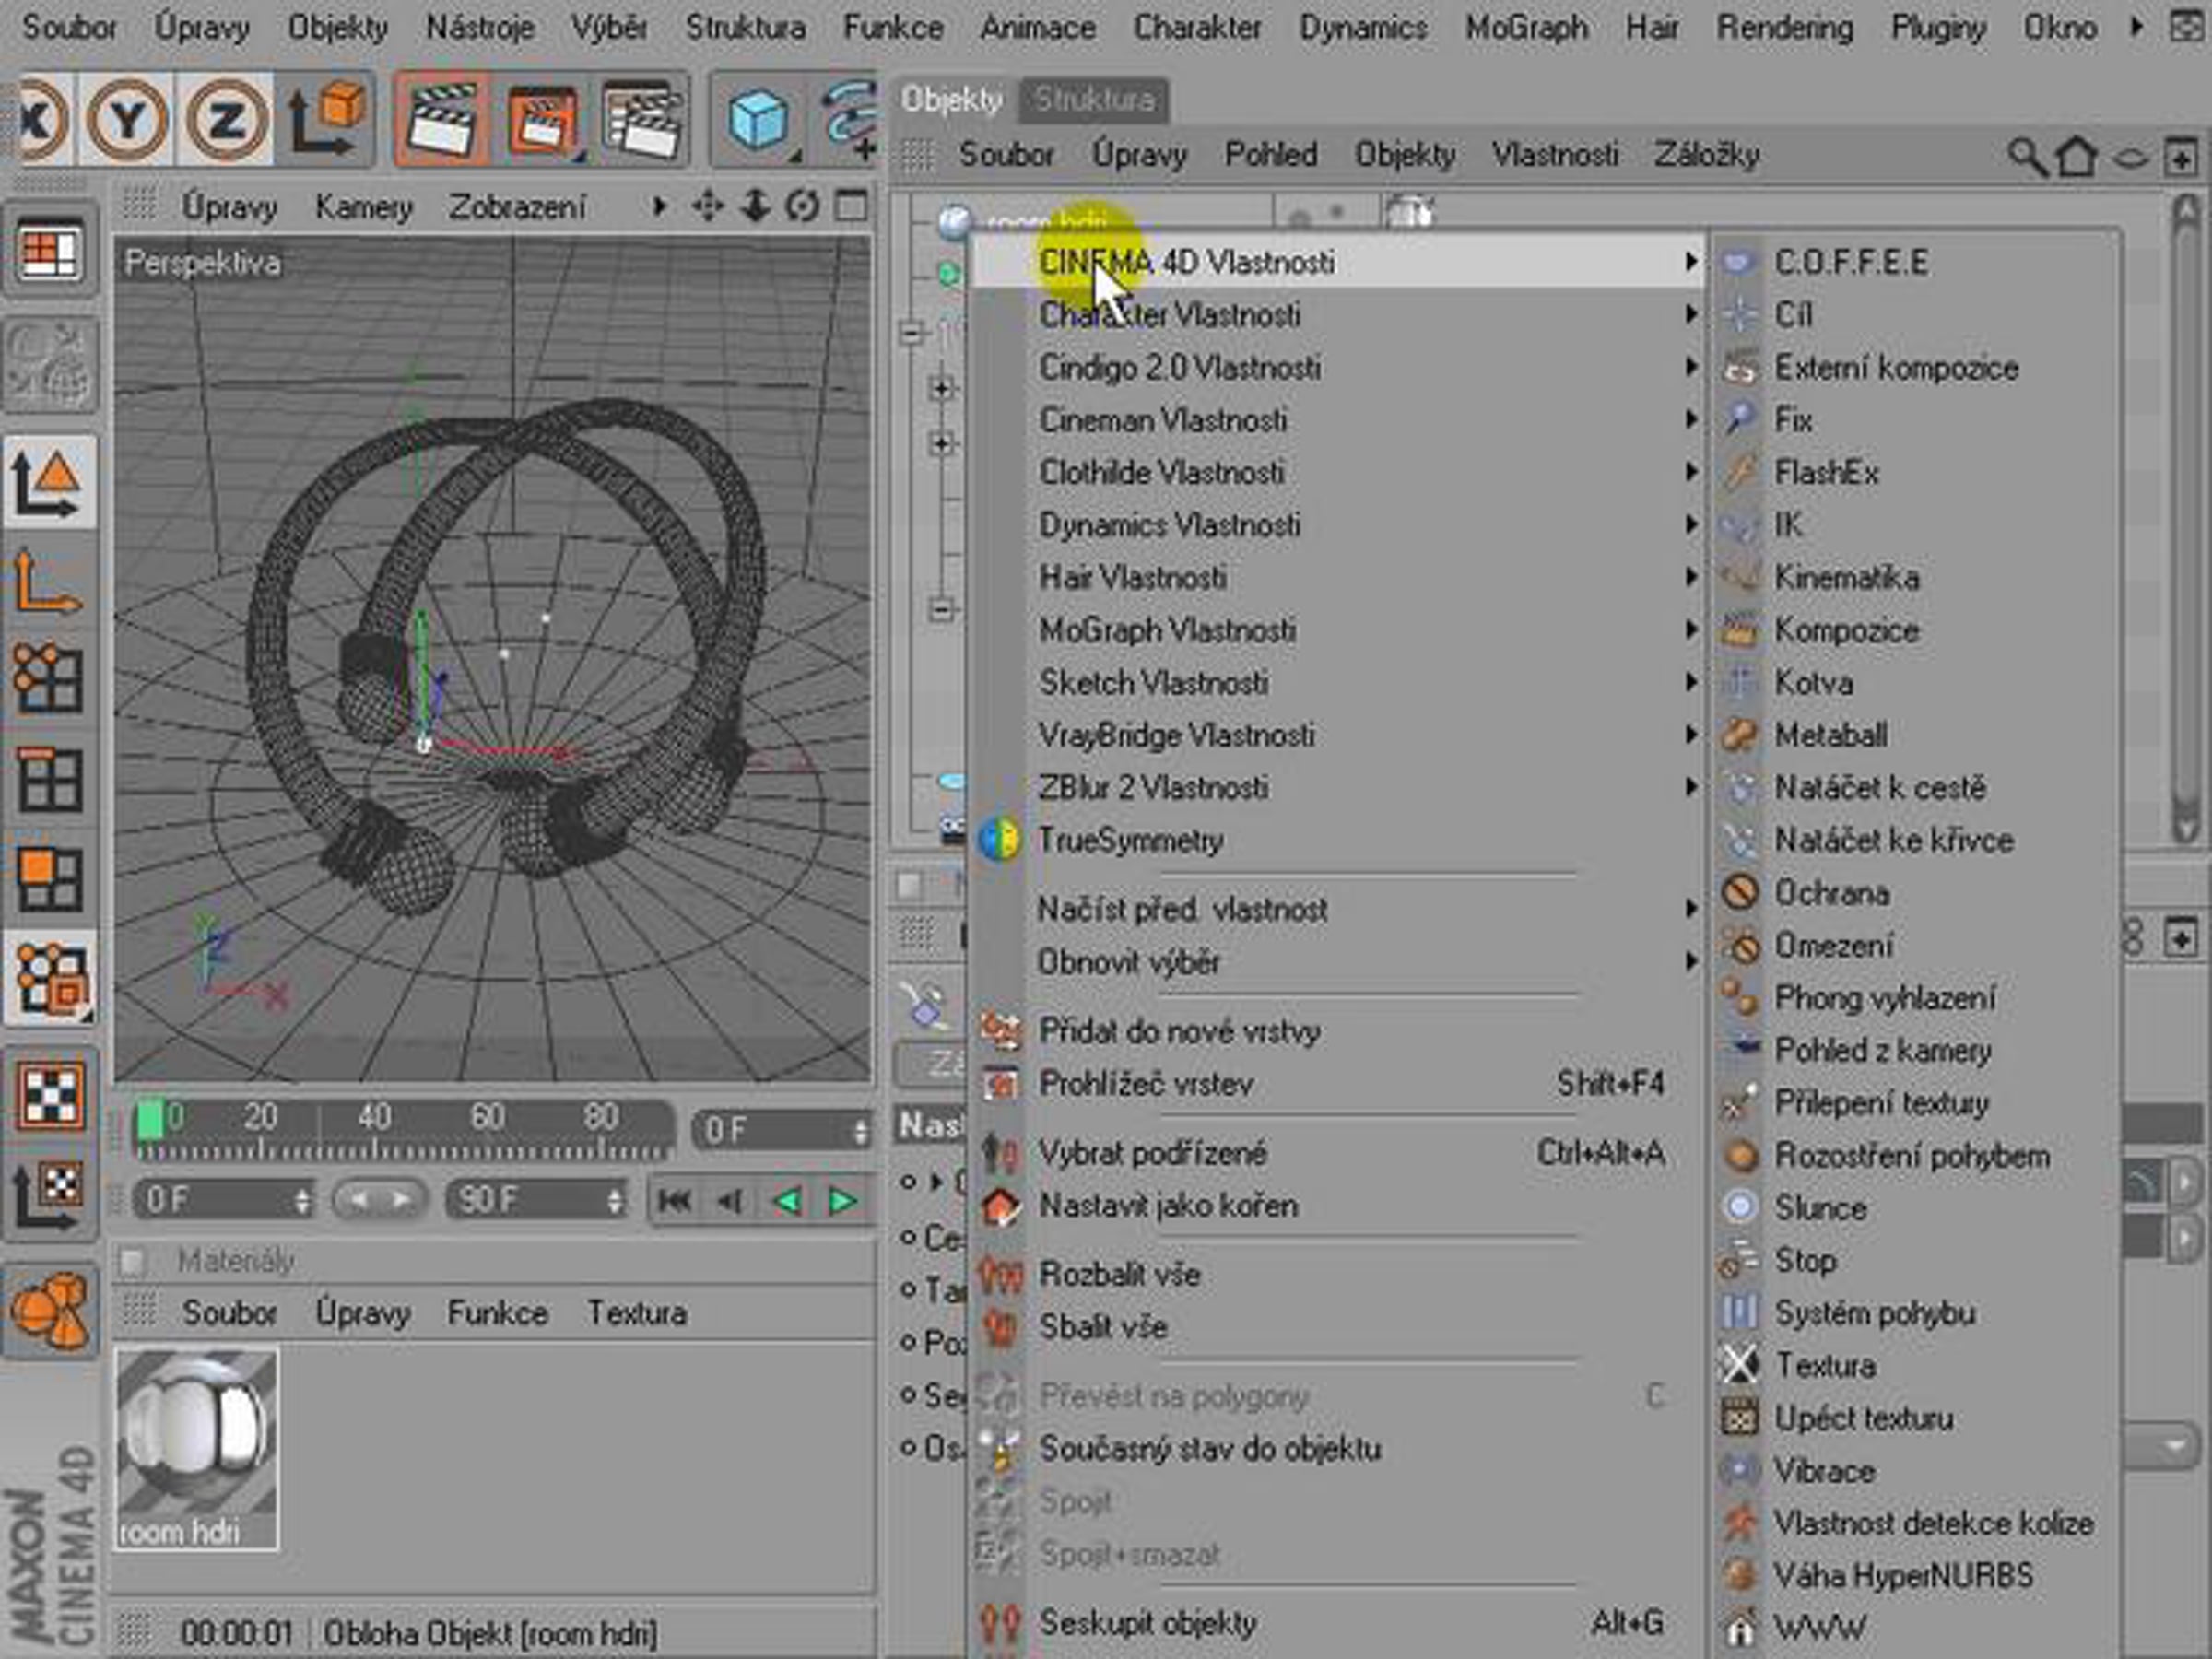This screenshot has height=1659, width=2212.
Task: Click Rozbalit vše menu entry
Action: click(1338, 1274)
